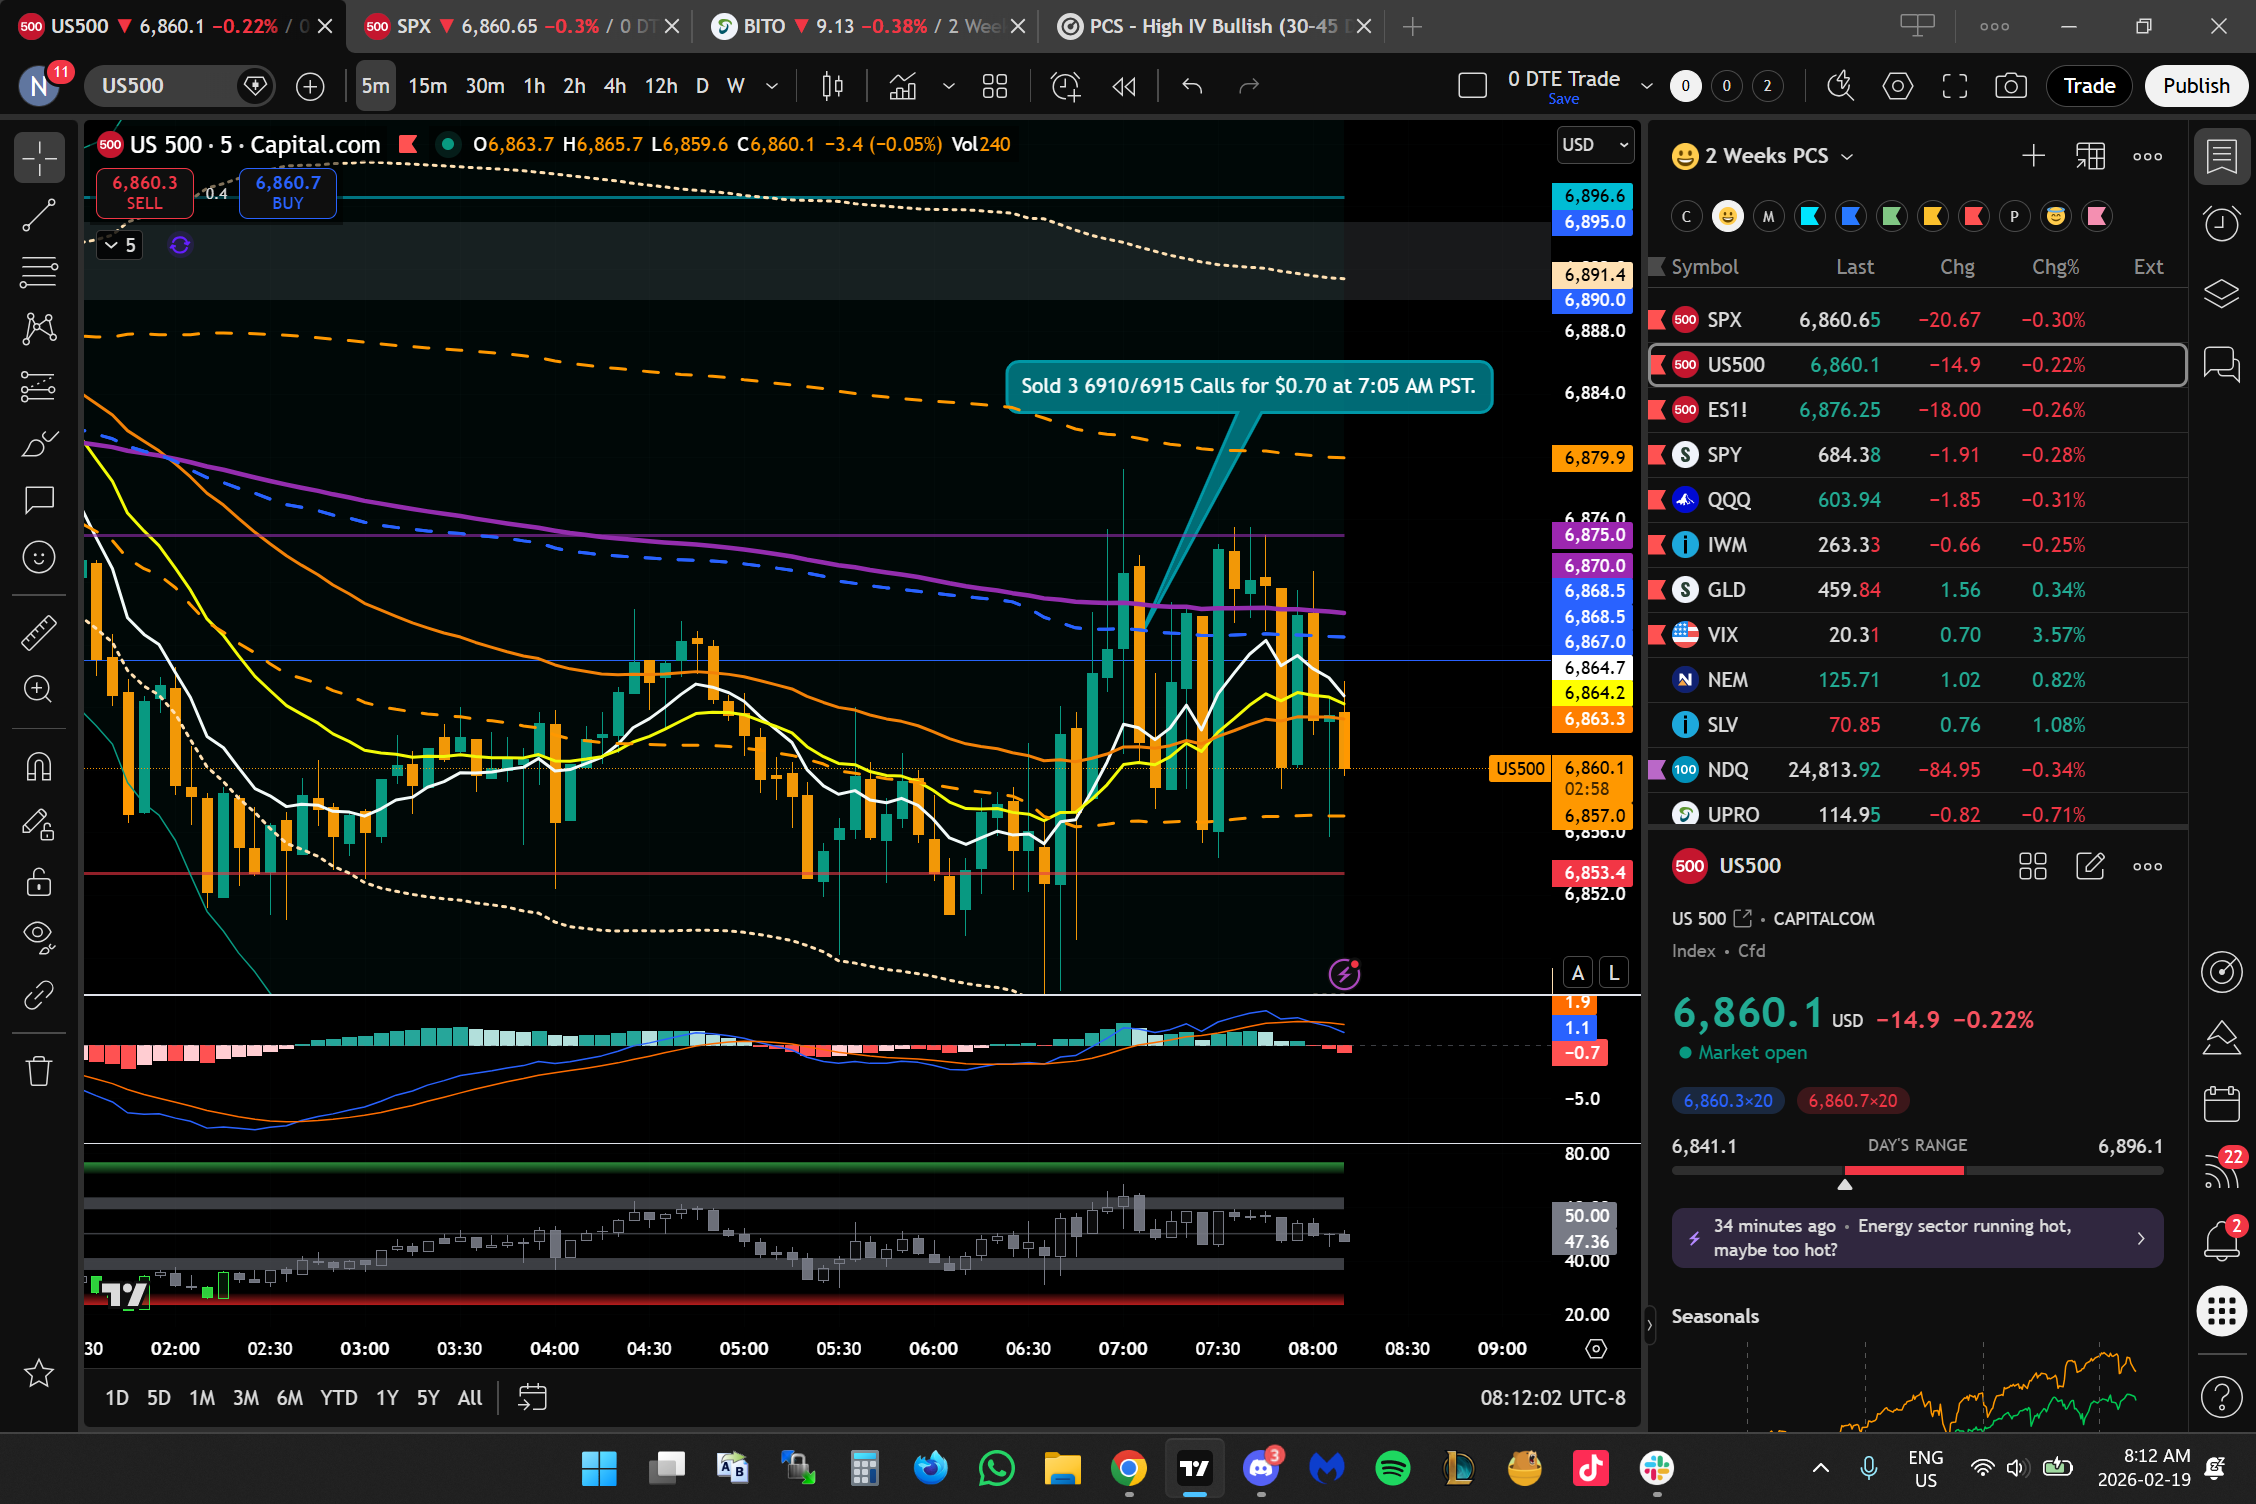Open the USD currency dropdown
Screen dimensions: 2256x1504
pos(1595,145)
